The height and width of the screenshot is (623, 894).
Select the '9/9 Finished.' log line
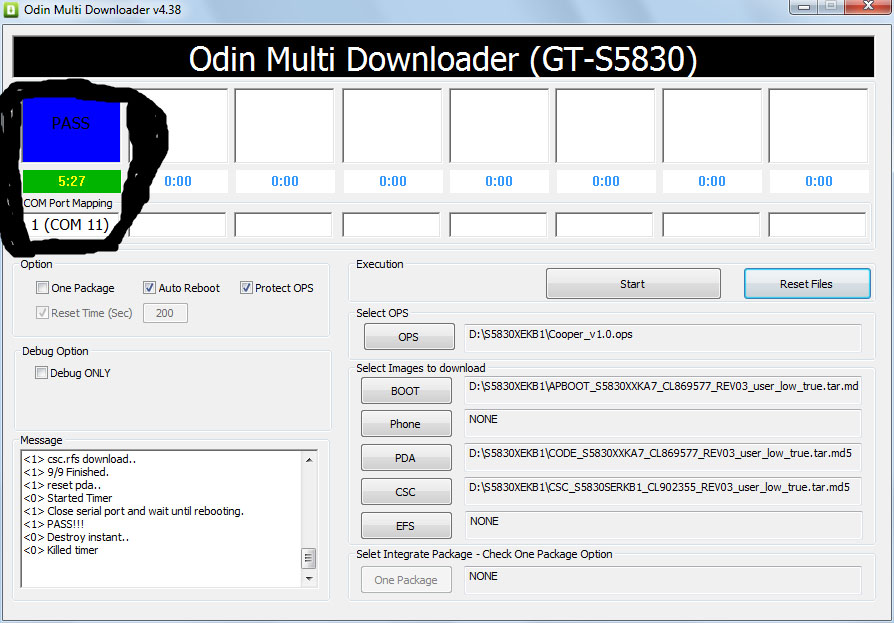click(66, 472)
